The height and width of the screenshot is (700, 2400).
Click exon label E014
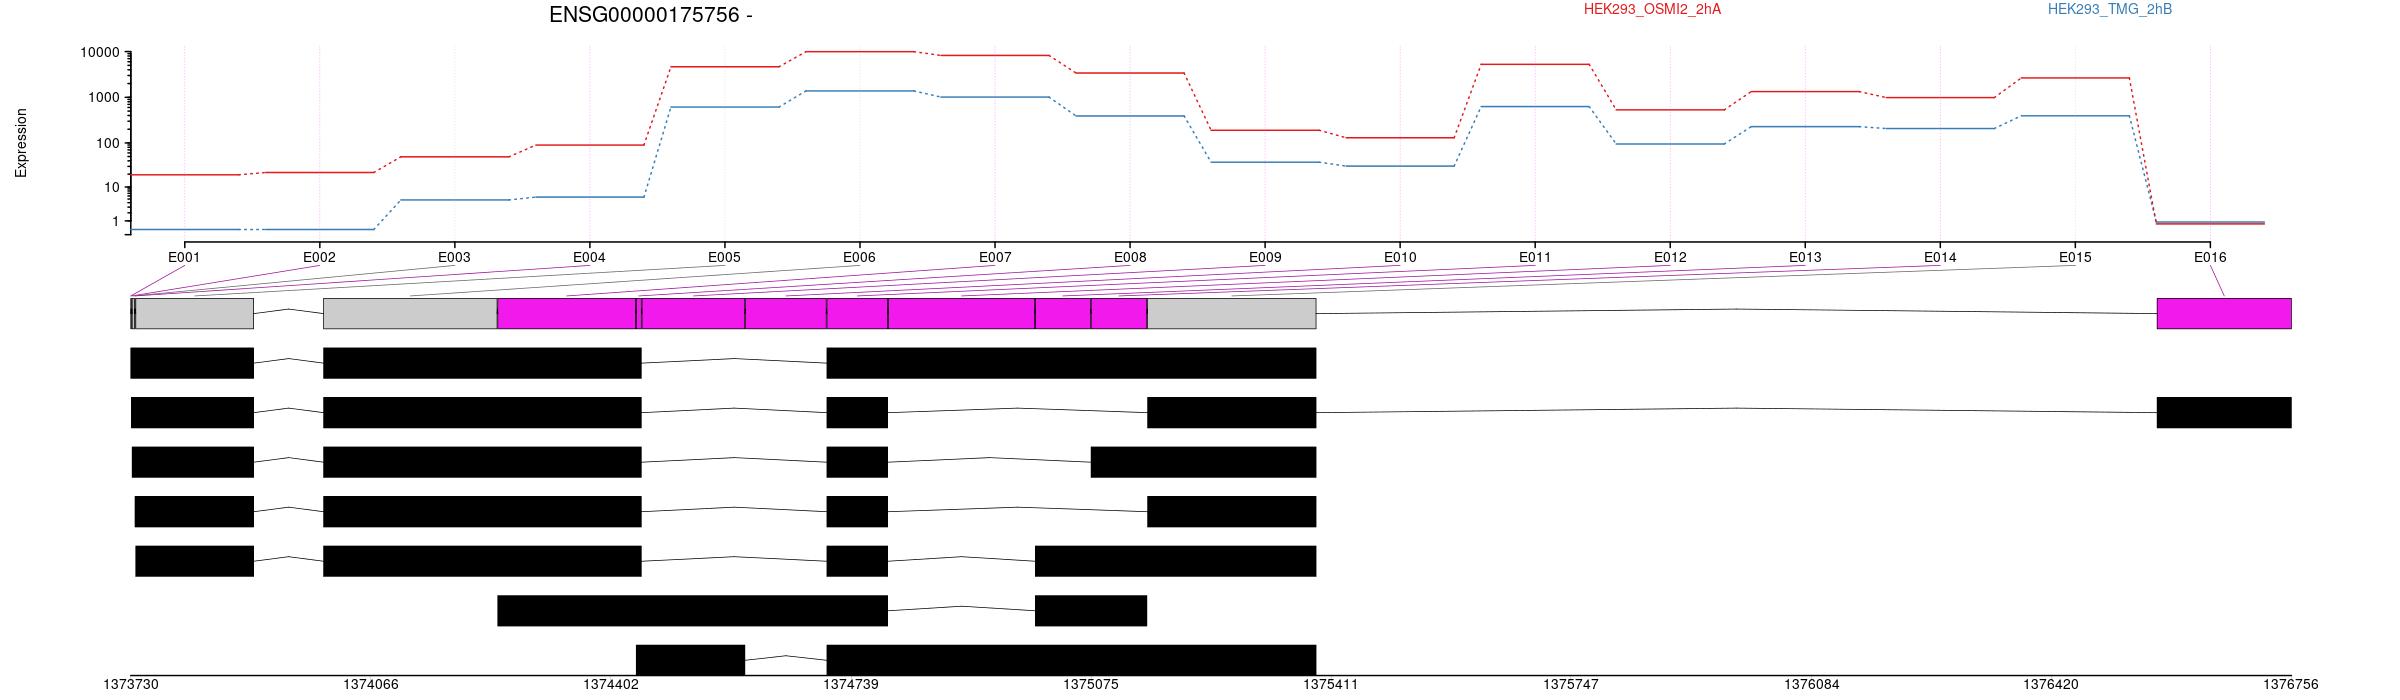1940,257
